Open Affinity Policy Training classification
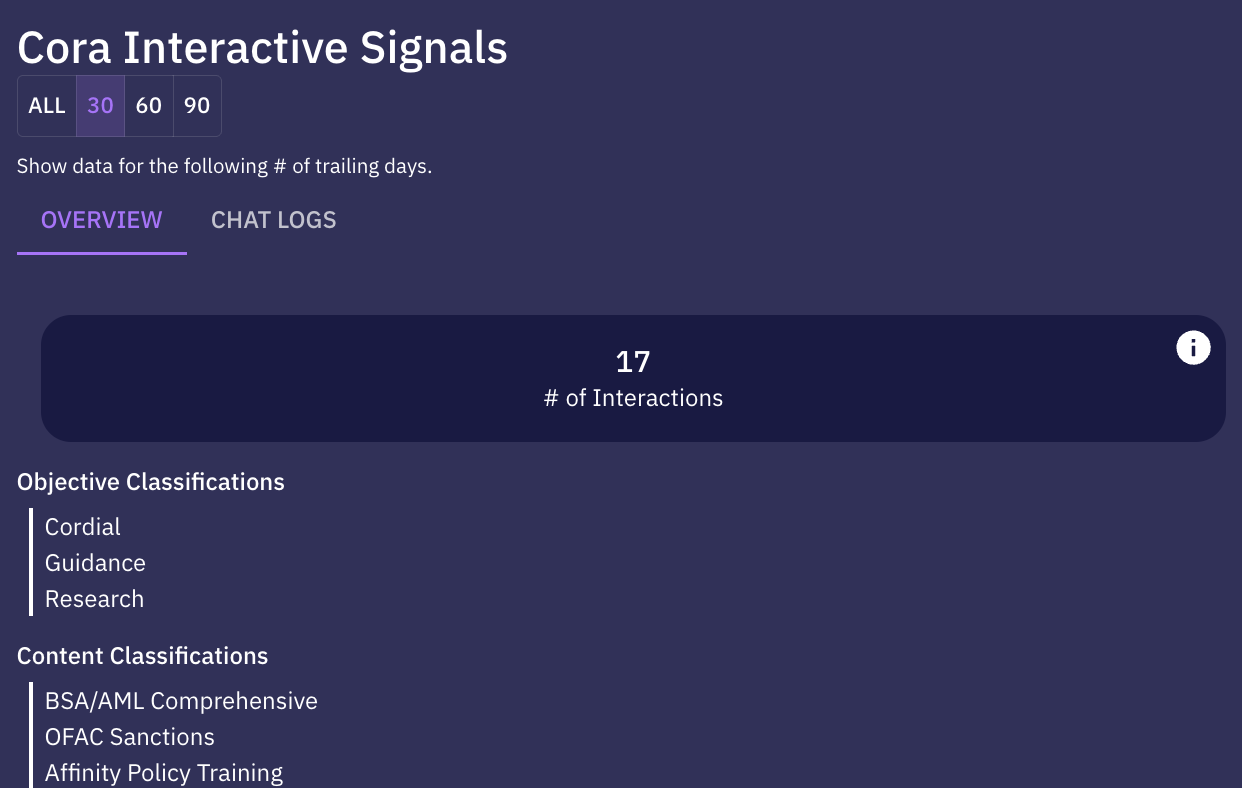Screen dimensions: 1242x788 (164, 773)
